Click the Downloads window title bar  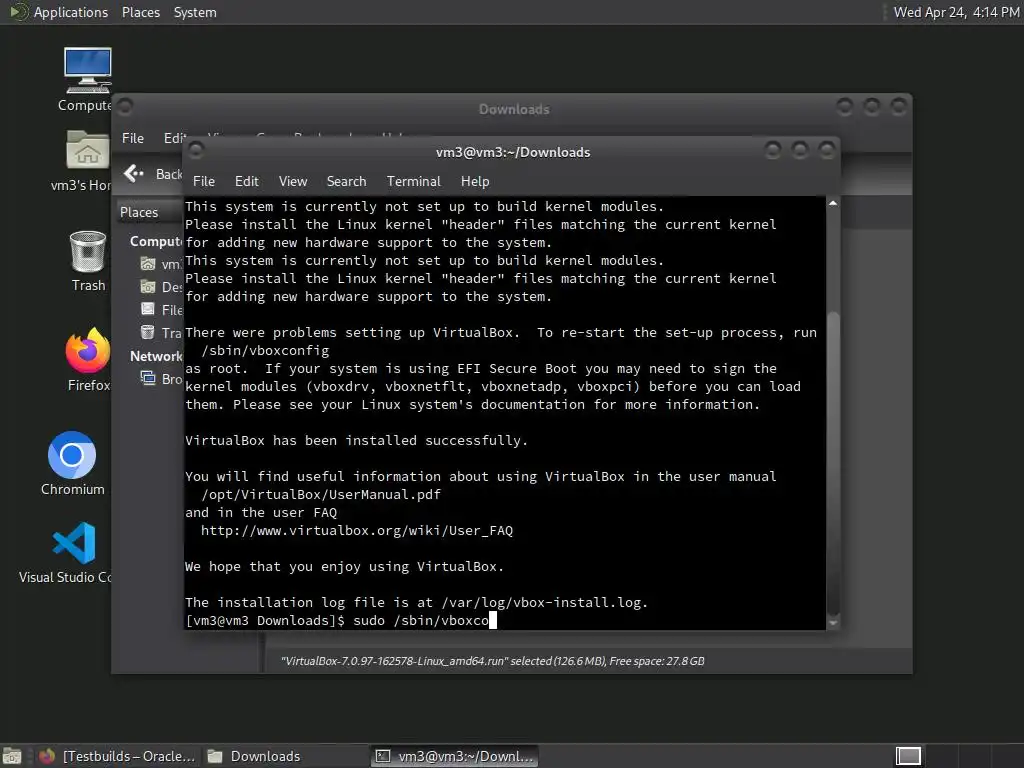point(513,108)
